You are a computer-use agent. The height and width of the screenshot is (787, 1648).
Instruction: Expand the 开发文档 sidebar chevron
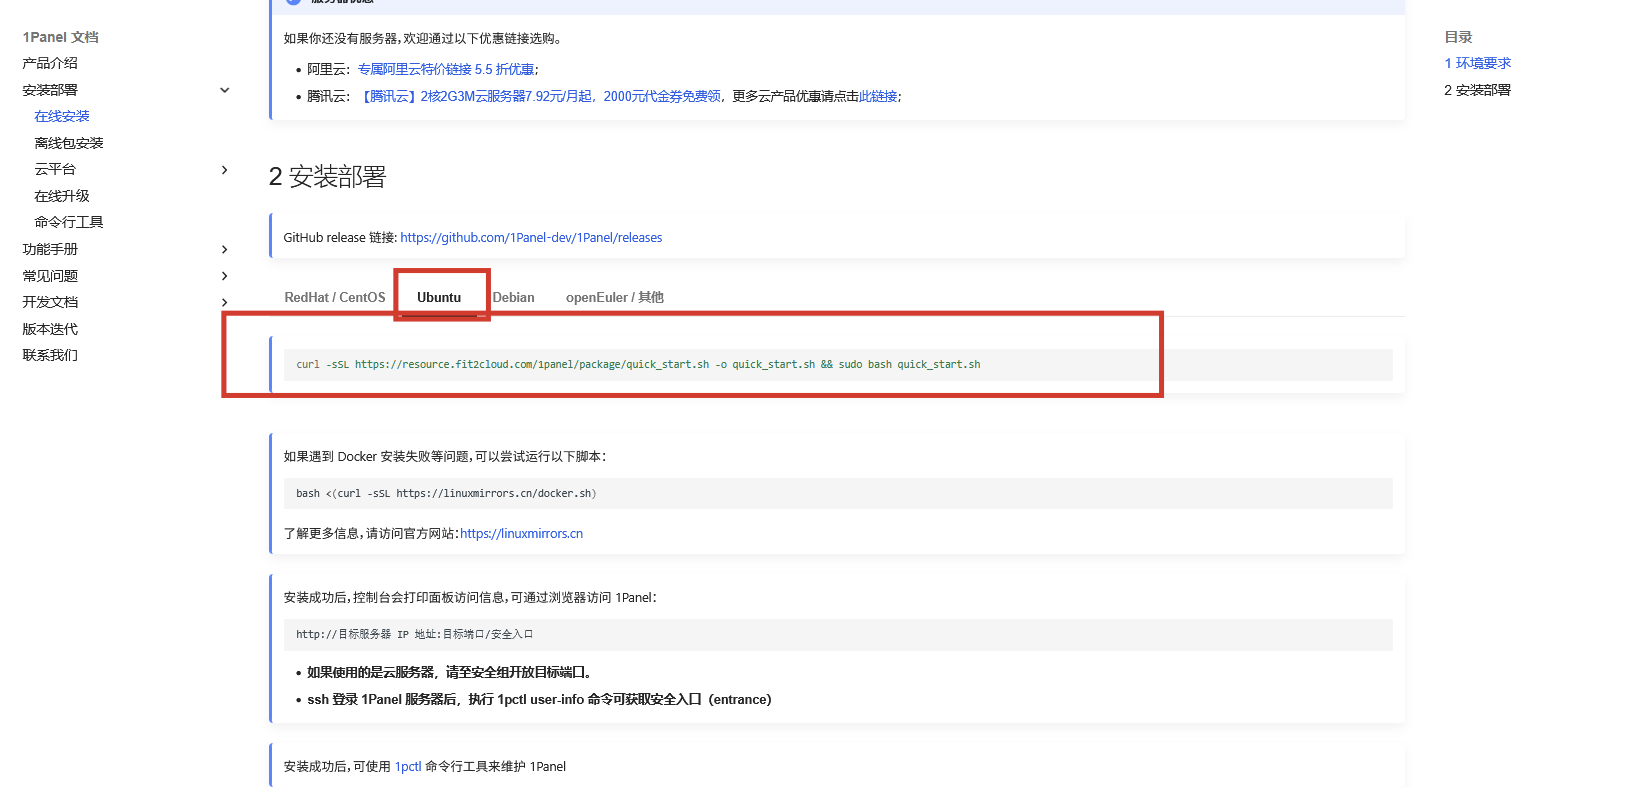224,302
